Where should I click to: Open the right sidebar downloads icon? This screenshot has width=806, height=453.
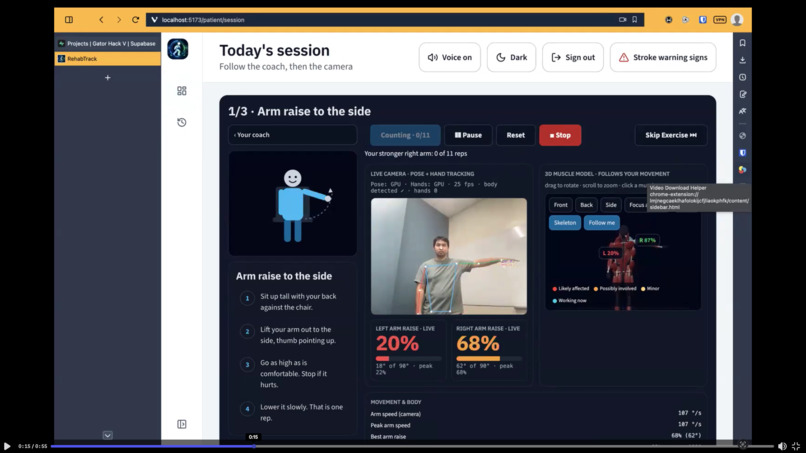[742, 60]
